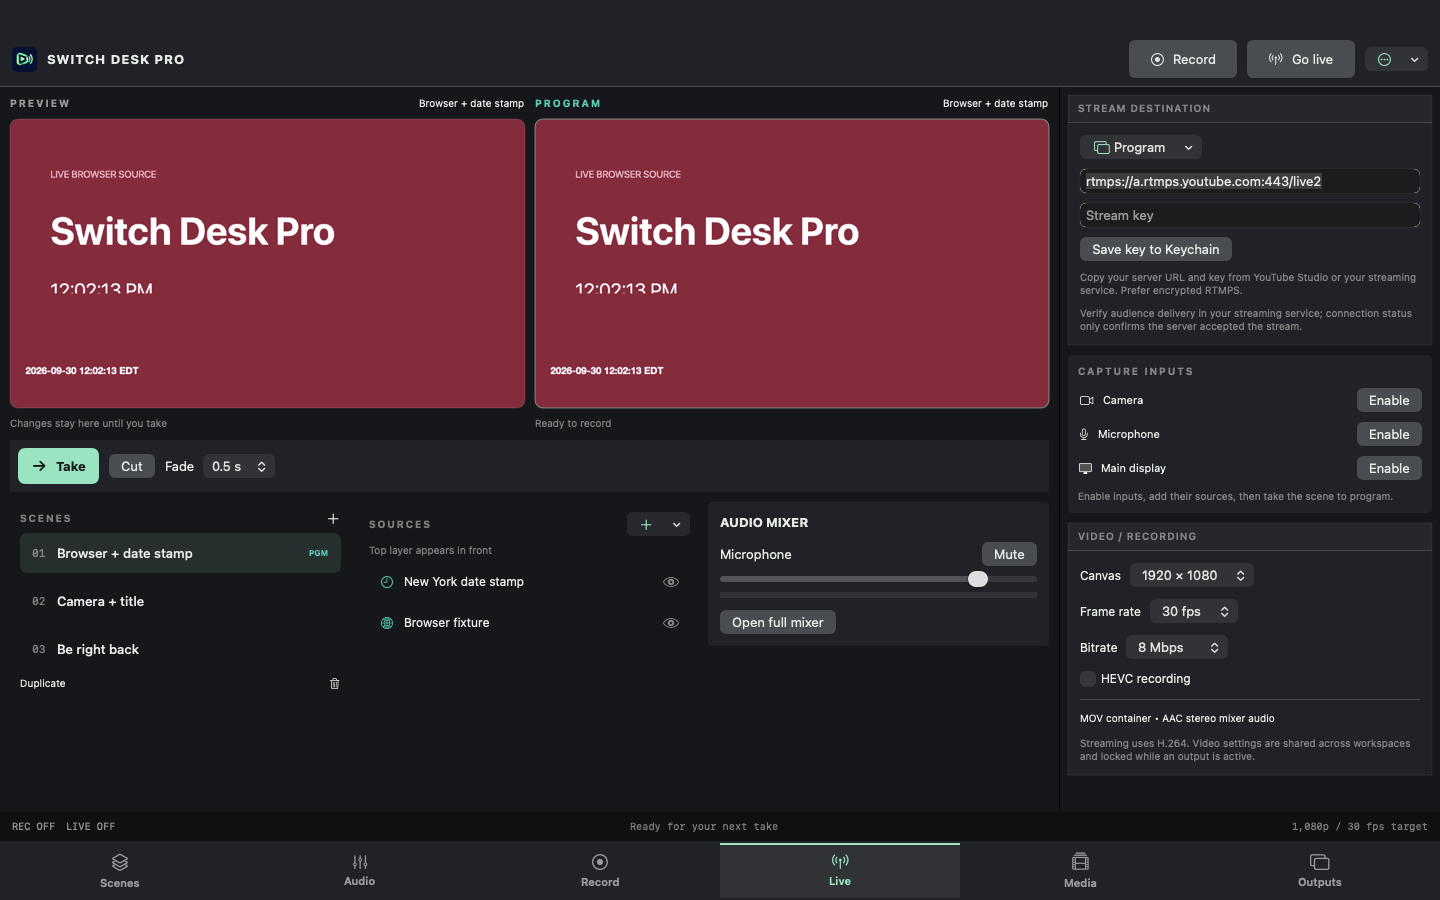Enable HEVC recording checkbox

pos(1088,679)
